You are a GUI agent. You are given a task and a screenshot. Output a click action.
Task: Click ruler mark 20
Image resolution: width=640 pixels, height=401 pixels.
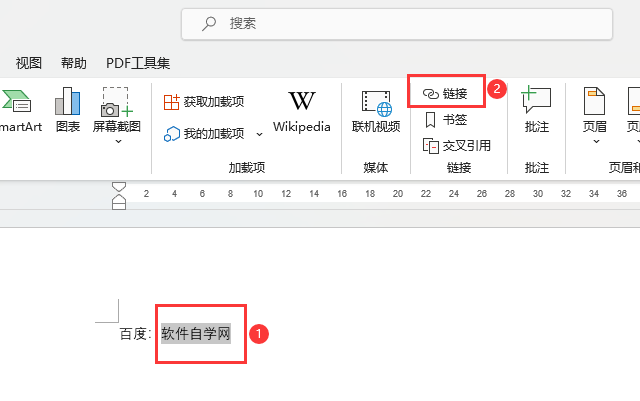pyautogui.click(x=398, y=194)
